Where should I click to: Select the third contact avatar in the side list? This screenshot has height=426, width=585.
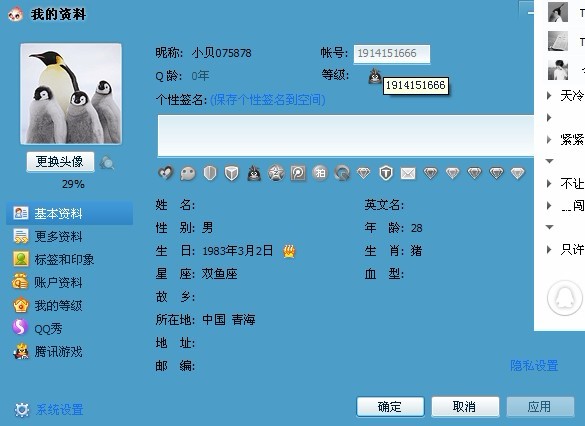pyautogui.click(x=558, y=70)
